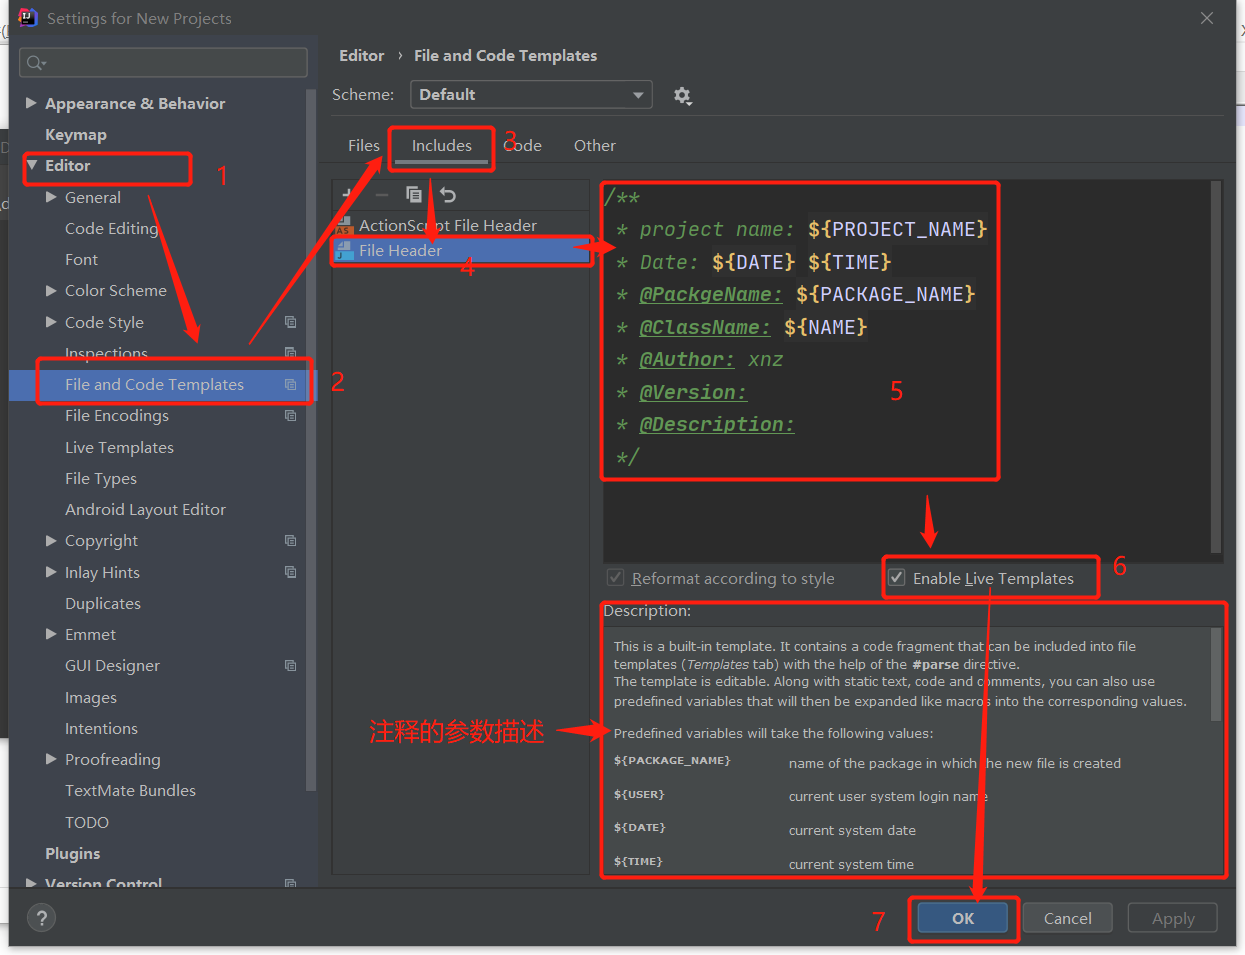
Task: Expand Appearance & Behavior section
Action: click(x=31, y=103)
